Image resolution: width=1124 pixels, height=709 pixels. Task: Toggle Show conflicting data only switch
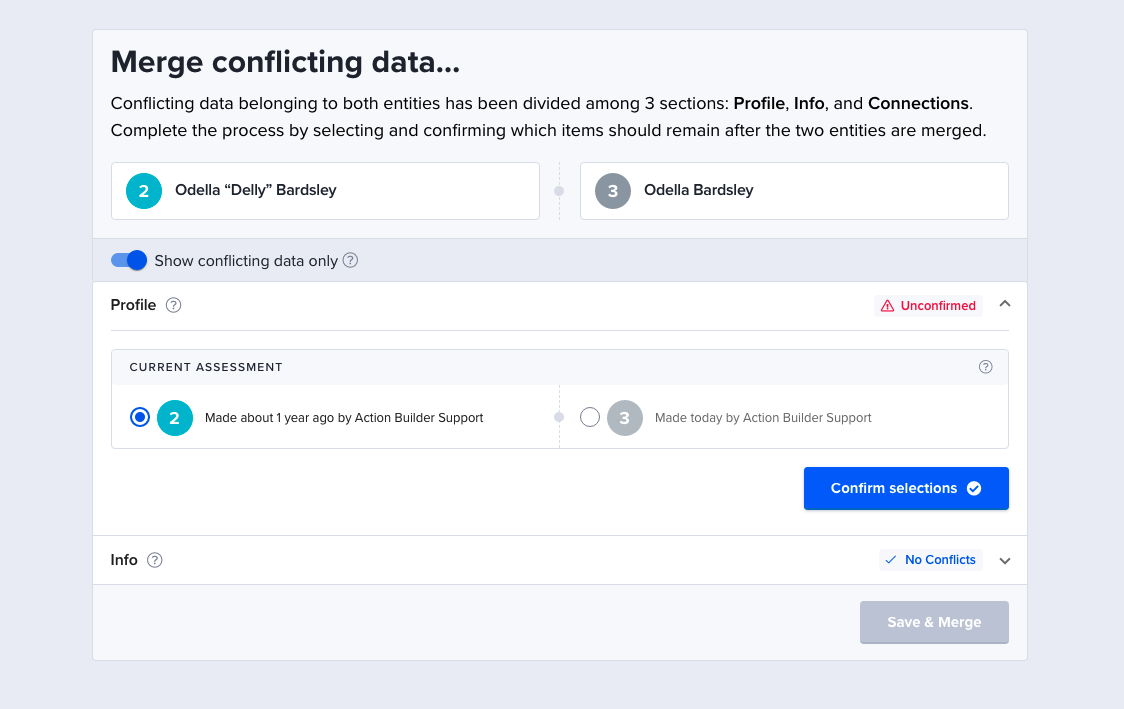tap(129, 260)
